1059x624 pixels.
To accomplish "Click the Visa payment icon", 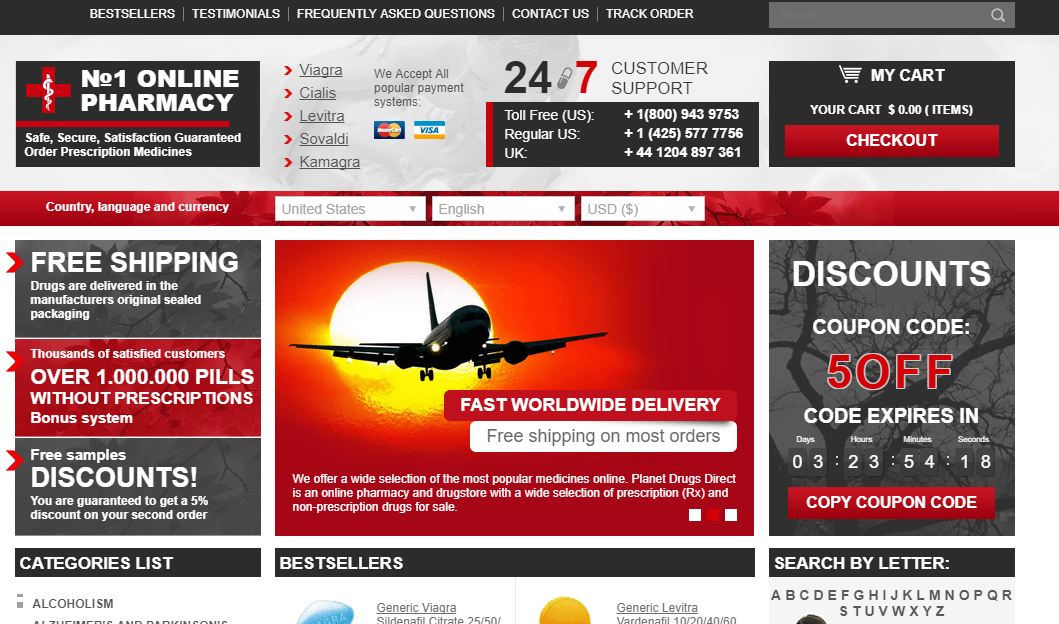I will 429,130.
